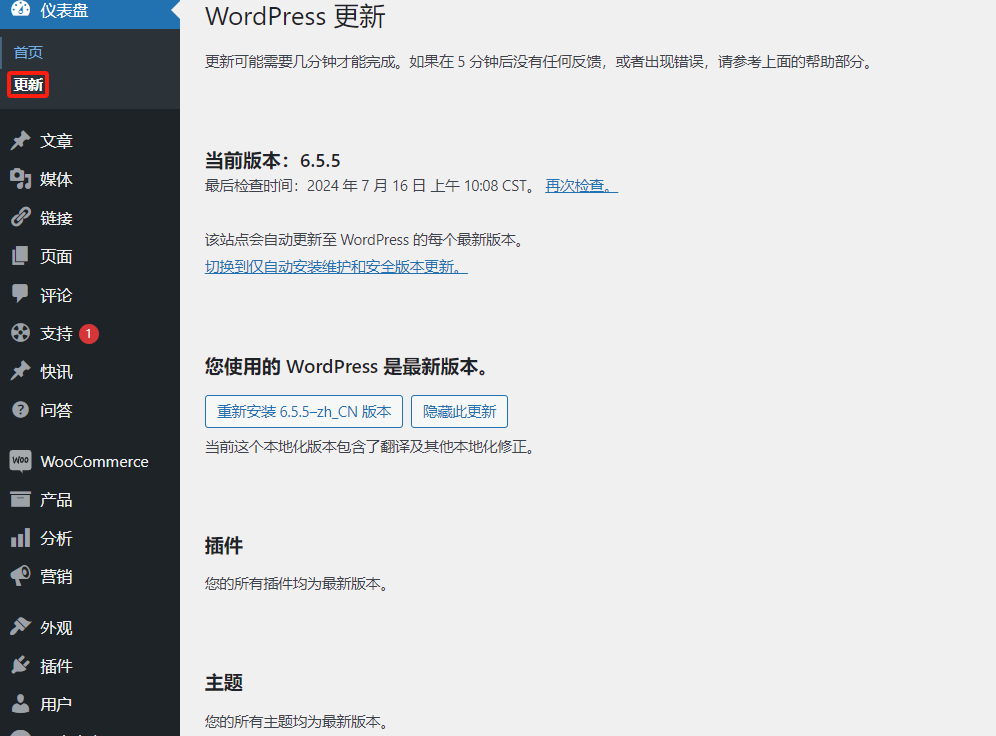996x736 pixels.
Task: Click the 重新安装 6.5.5–zh_CN 版本 button
Action: coord(304,412)
